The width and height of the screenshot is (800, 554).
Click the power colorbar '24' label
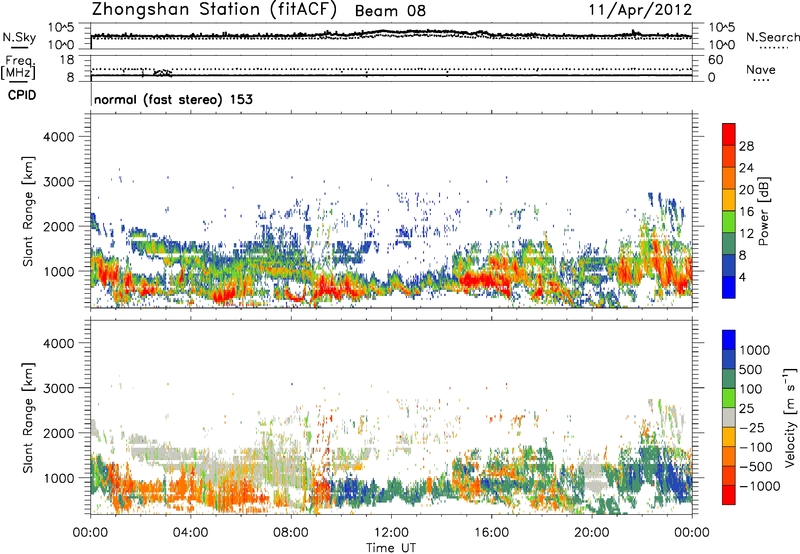pyautogui.click(x=746, y=168)
